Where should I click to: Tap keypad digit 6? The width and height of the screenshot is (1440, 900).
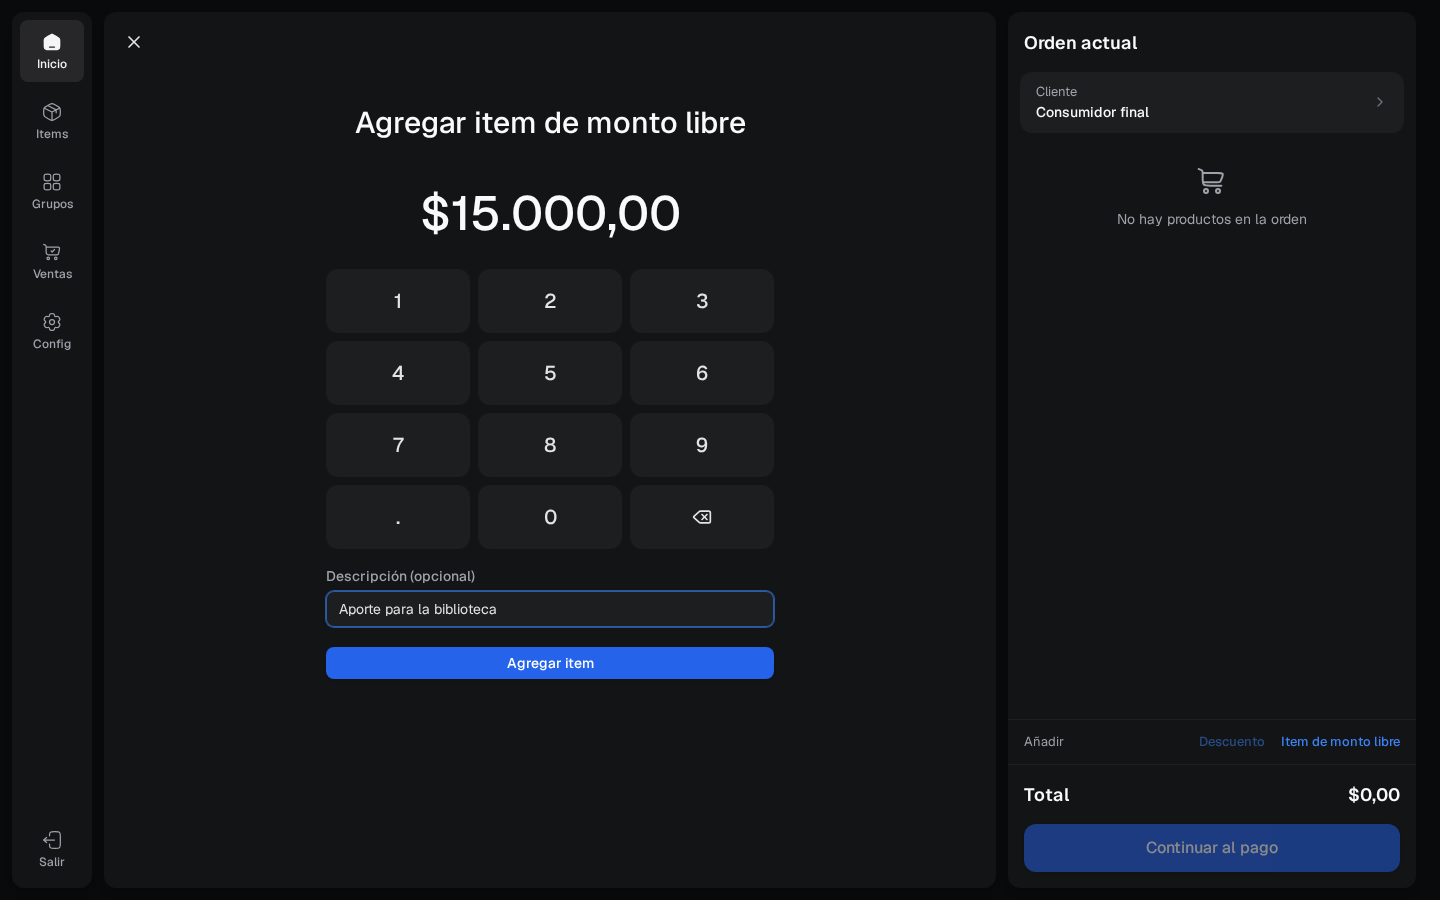click(702, 373)
